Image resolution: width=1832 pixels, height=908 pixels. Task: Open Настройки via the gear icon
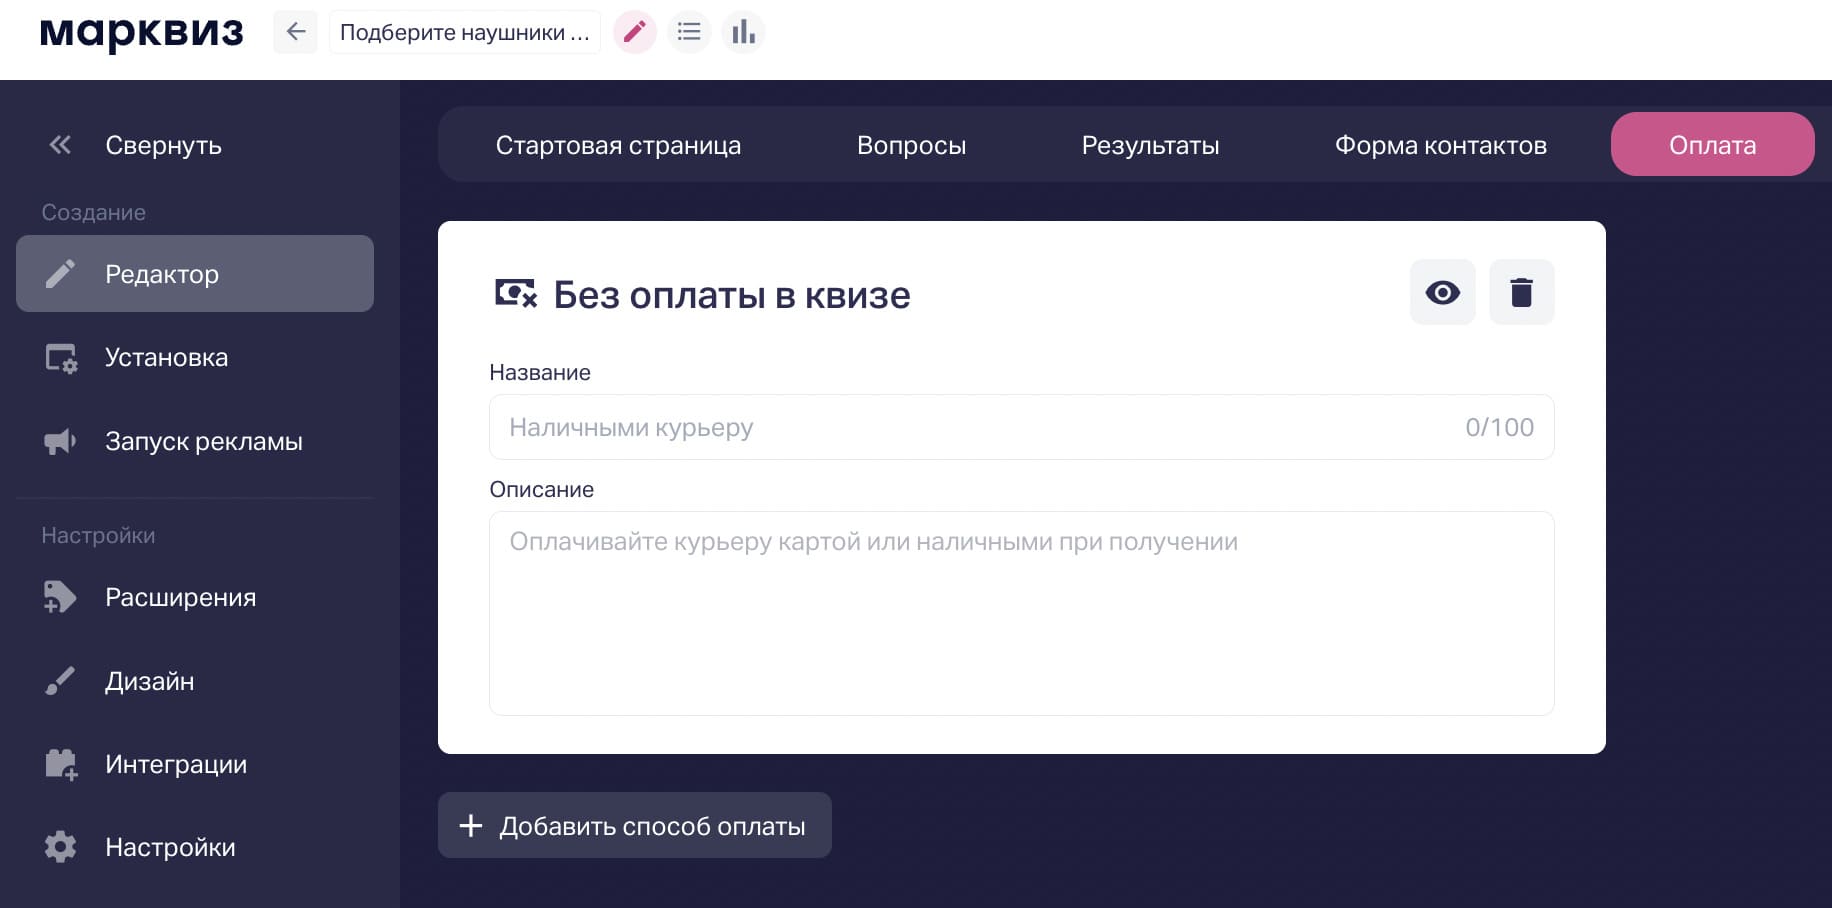[60, 847]
